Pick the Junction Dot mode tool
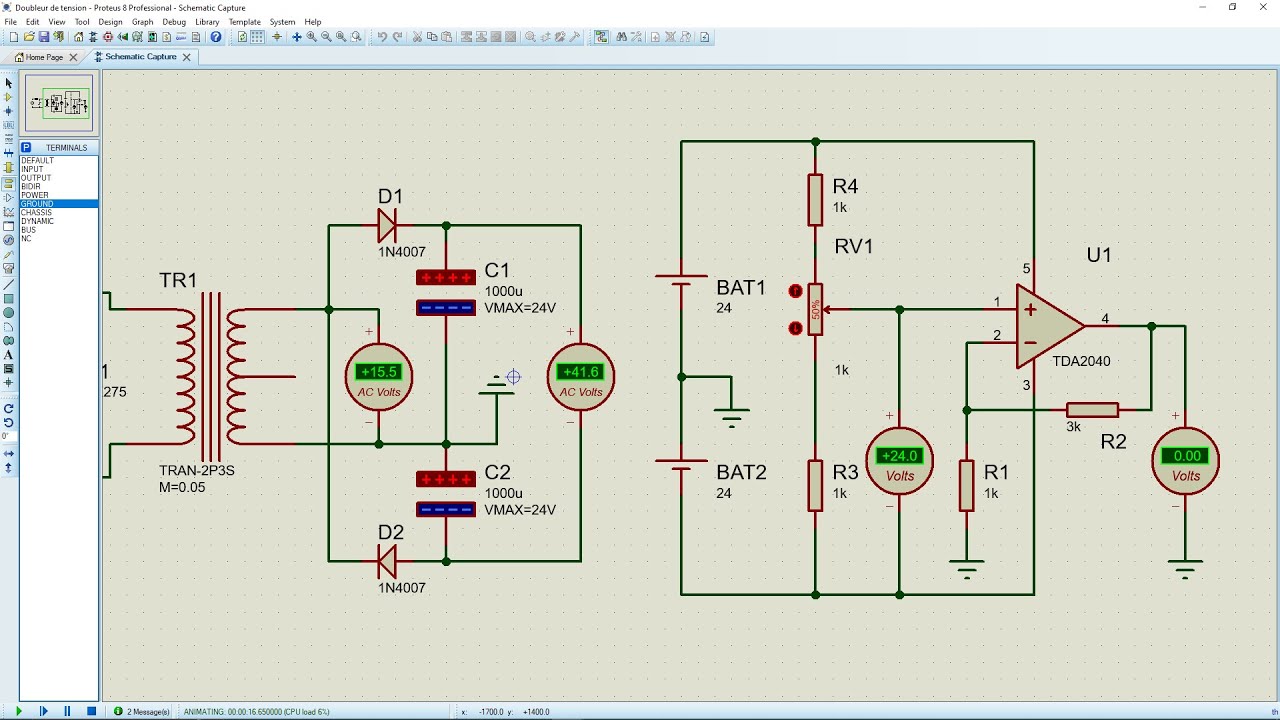The image size is (1280, 720). (x=9, y=111)
